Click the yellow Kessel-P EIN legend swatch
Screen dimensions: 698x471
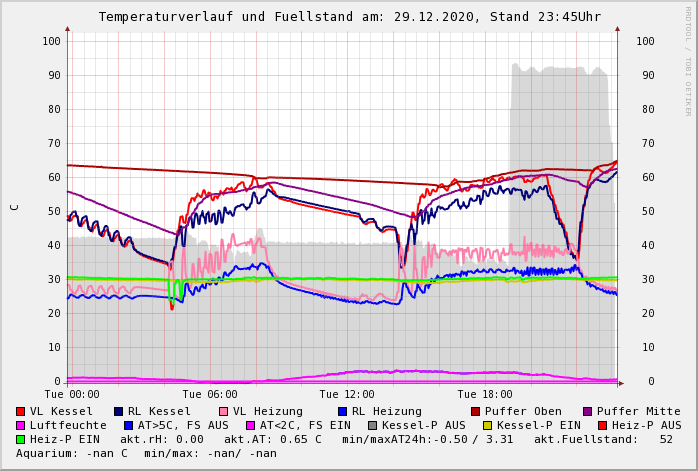488,425
